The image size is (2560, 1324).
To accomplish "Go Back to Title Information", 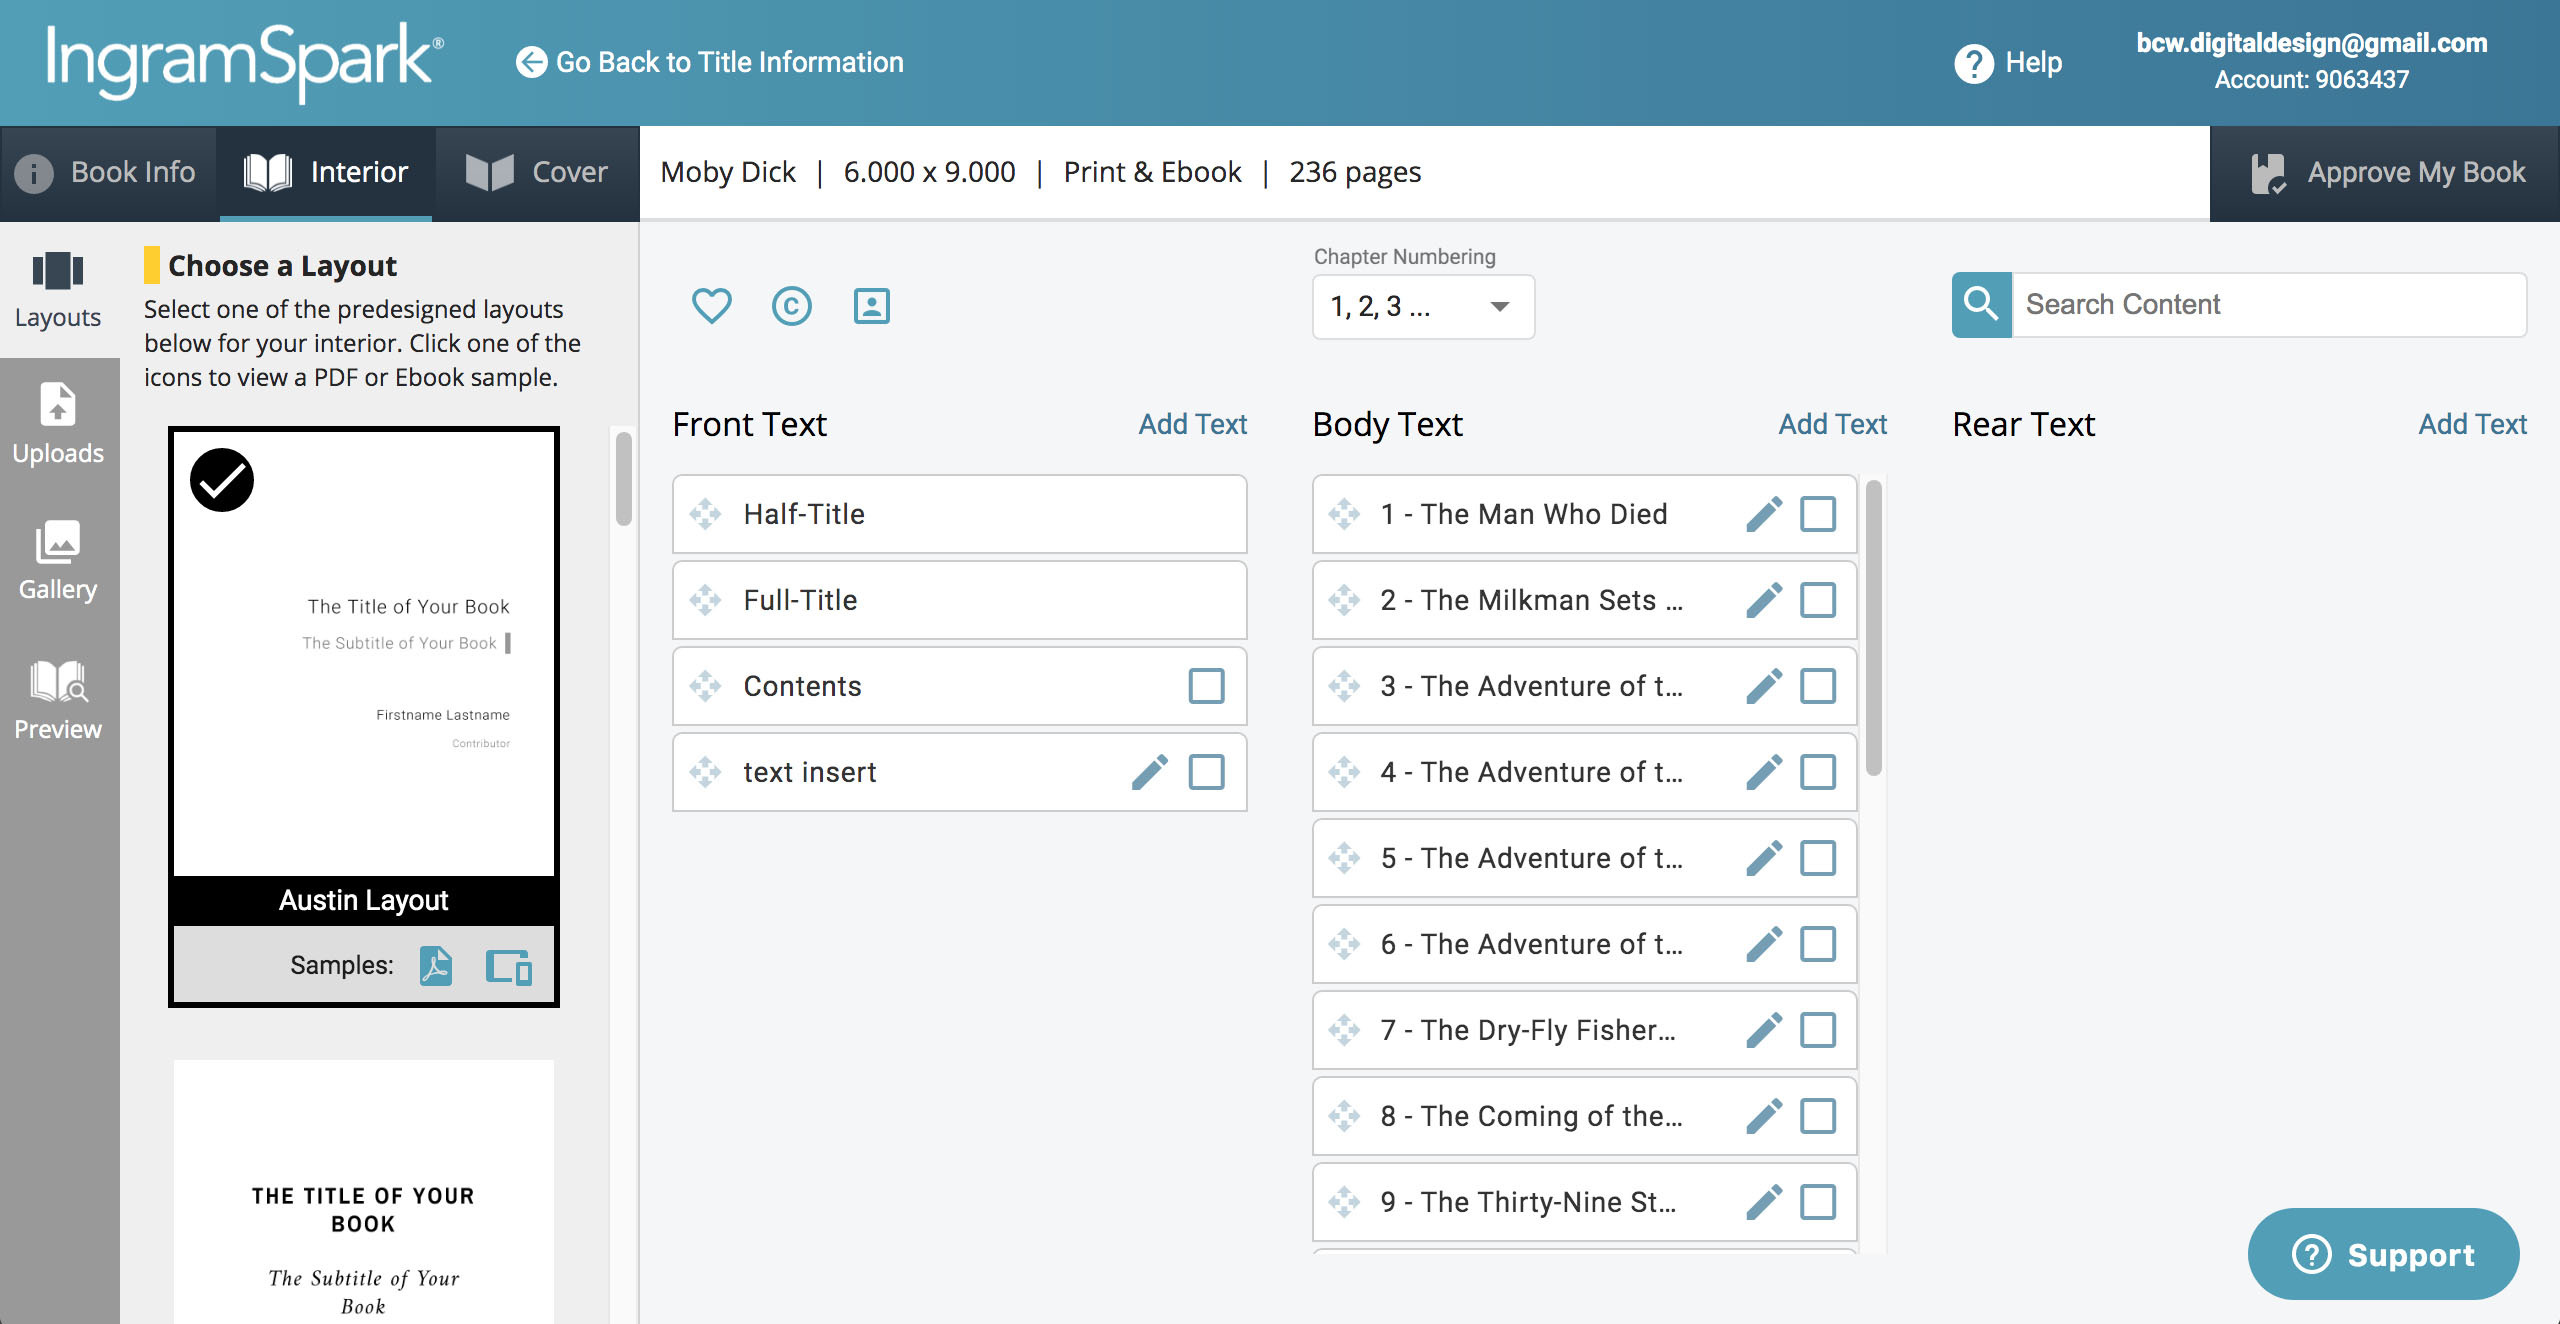I will 709,62.
